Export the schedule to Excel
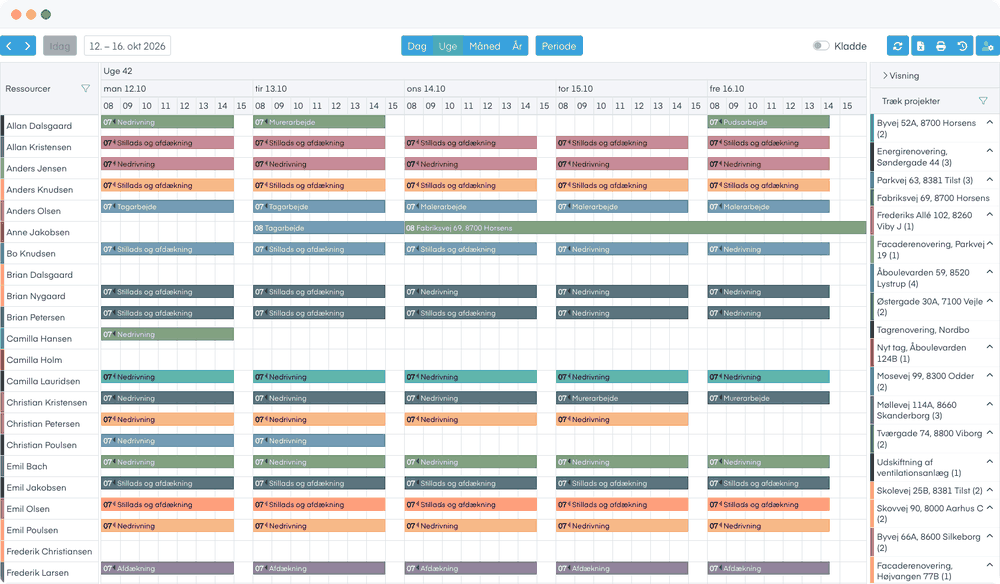The width and height of the screenshot is (1000, 584). pyautogui.click(x=920, y=46)
